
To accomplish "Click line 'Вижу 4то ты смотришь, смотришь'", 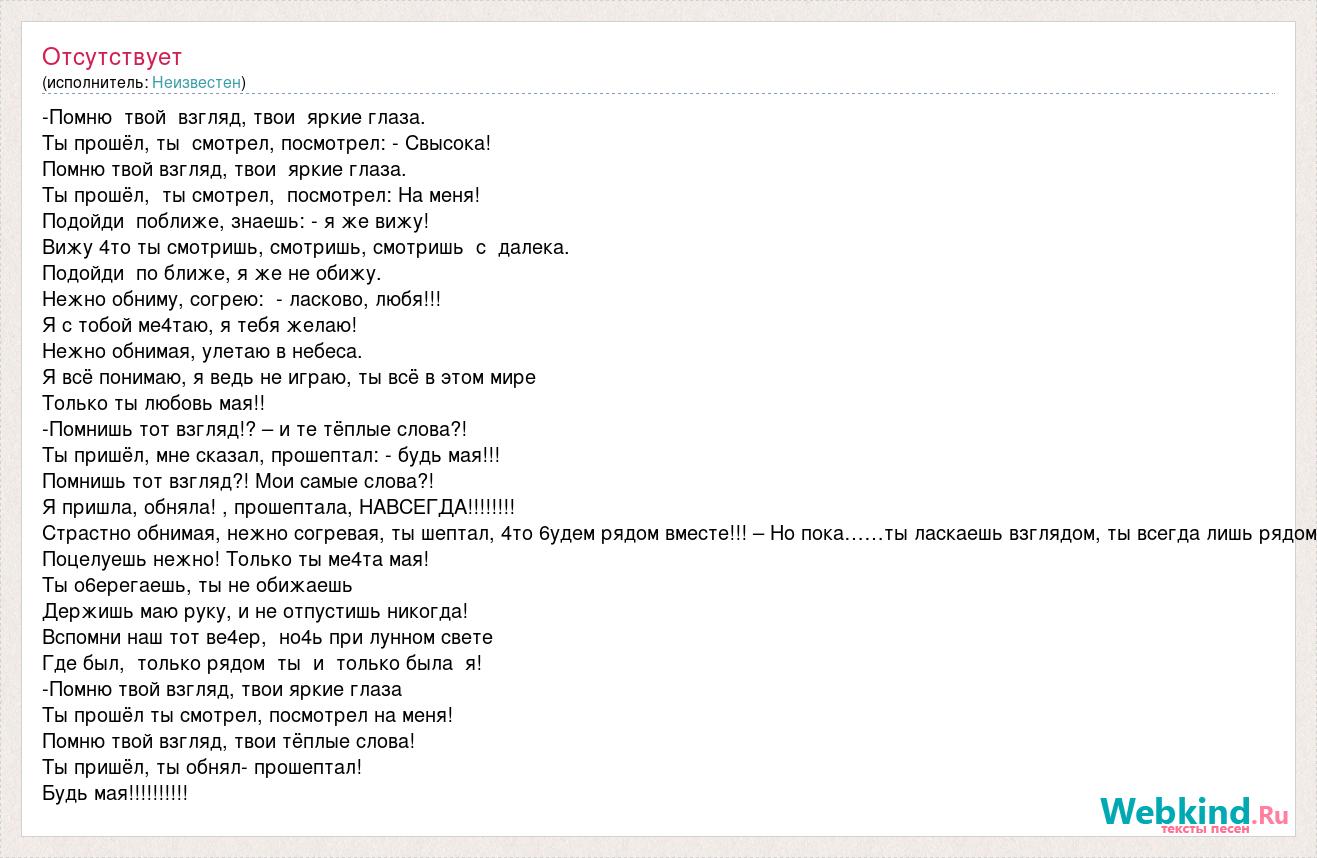I will coord(306,247).
